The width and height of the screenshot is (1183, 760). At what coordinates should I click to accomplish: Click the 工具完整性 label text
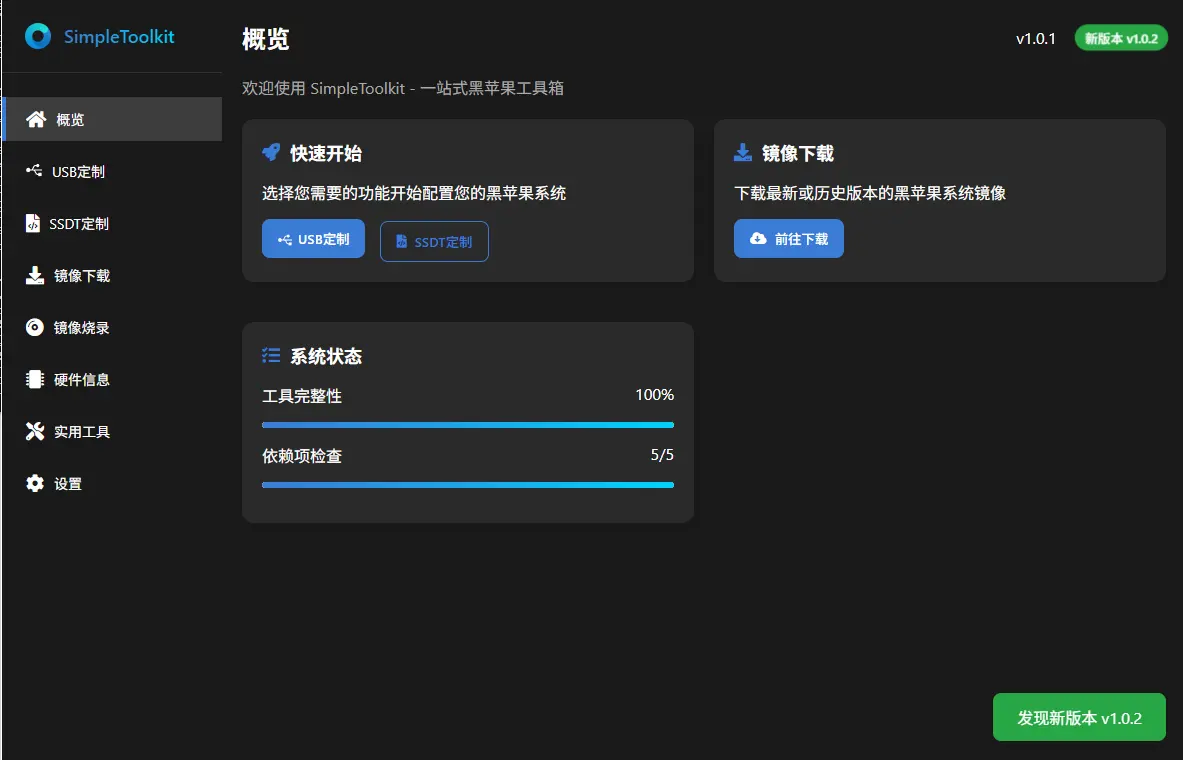pyautogui.click(x=302, y=395)
